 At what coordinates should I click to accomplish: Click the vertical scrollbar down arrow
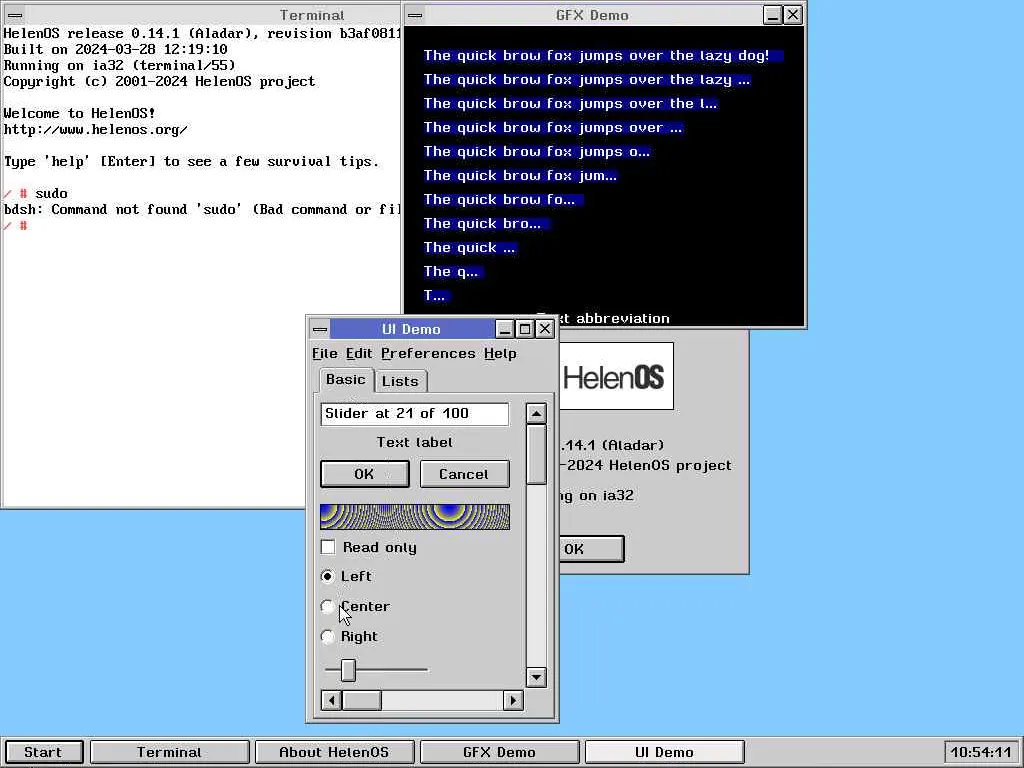536,677
